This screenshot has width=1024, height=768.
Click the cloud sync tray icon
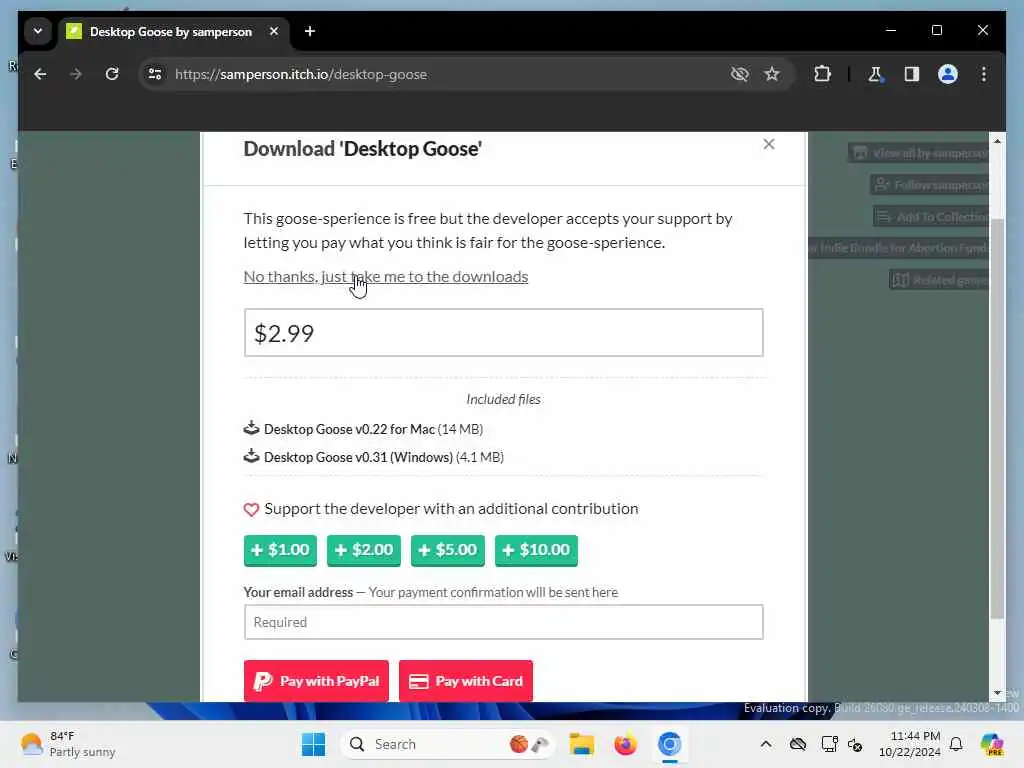tap(797, 744)
